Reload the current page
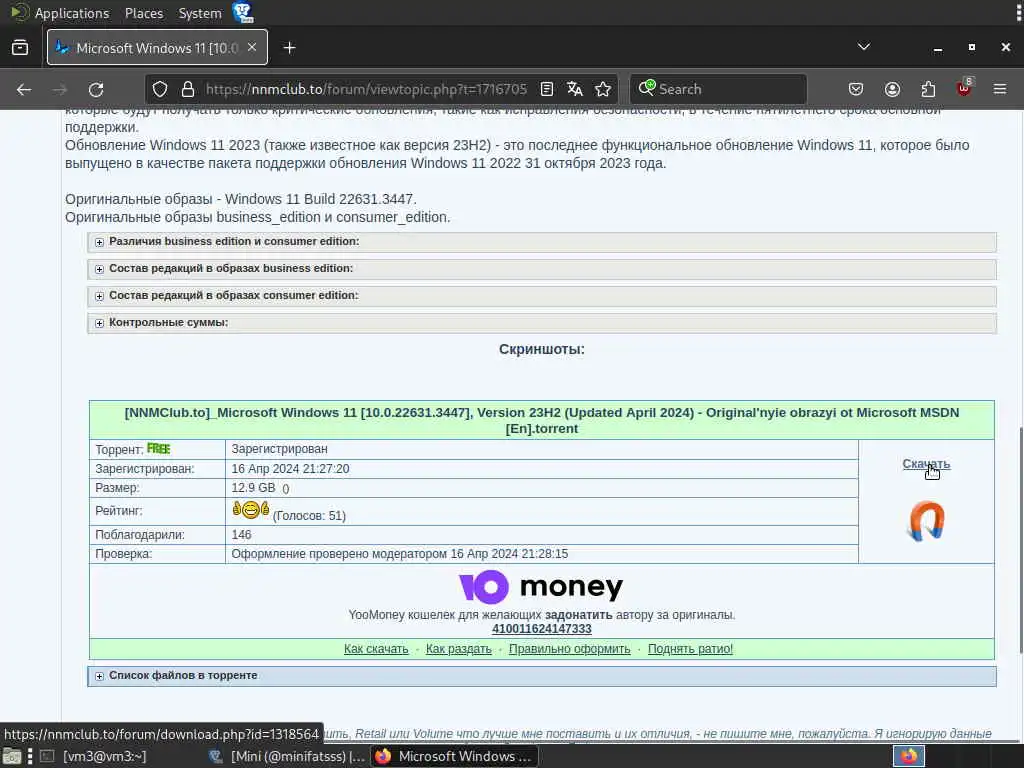 [x=96, y=89]
